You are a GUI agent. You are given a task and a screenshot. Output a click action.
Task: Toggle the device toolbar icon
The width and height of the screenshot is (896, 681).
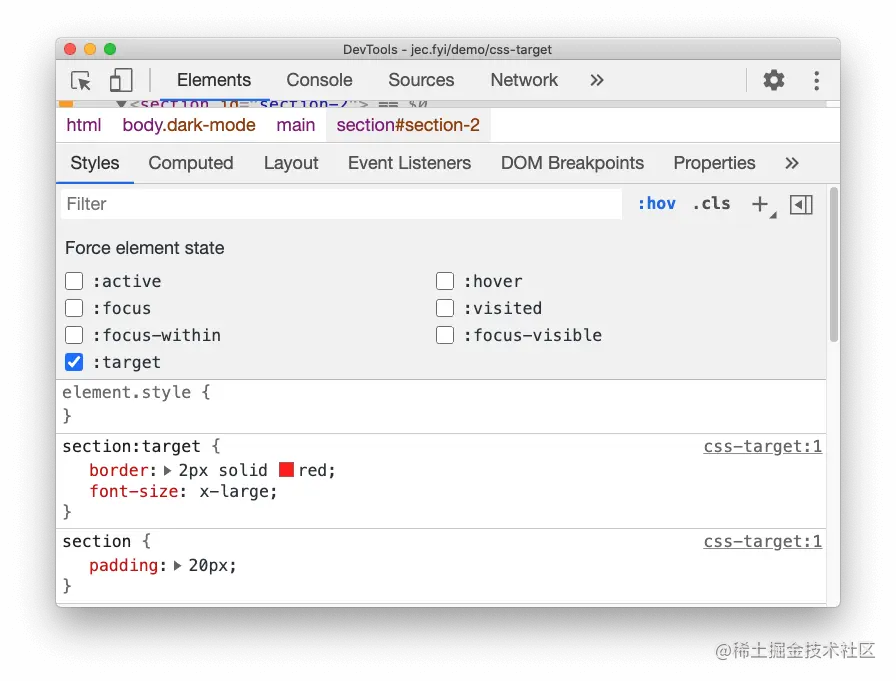[121, 80]
